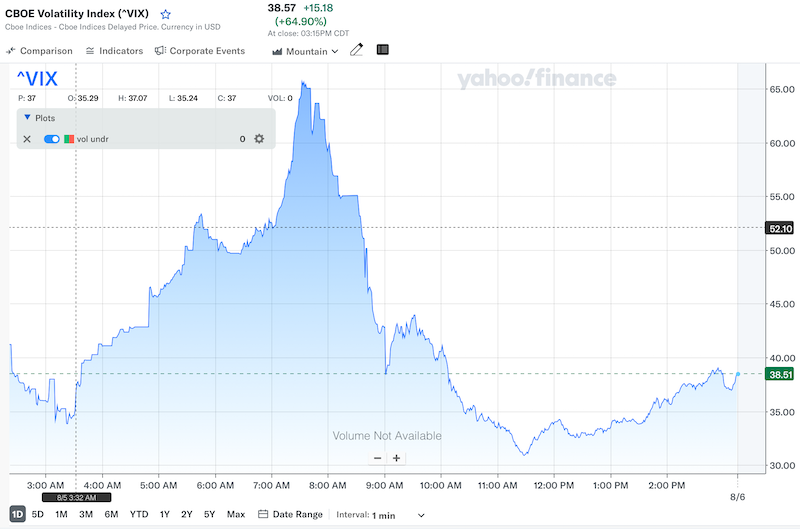Click the 12:00 PM time axis label
This screenshot has height=529, width=800.
[554, 486]
